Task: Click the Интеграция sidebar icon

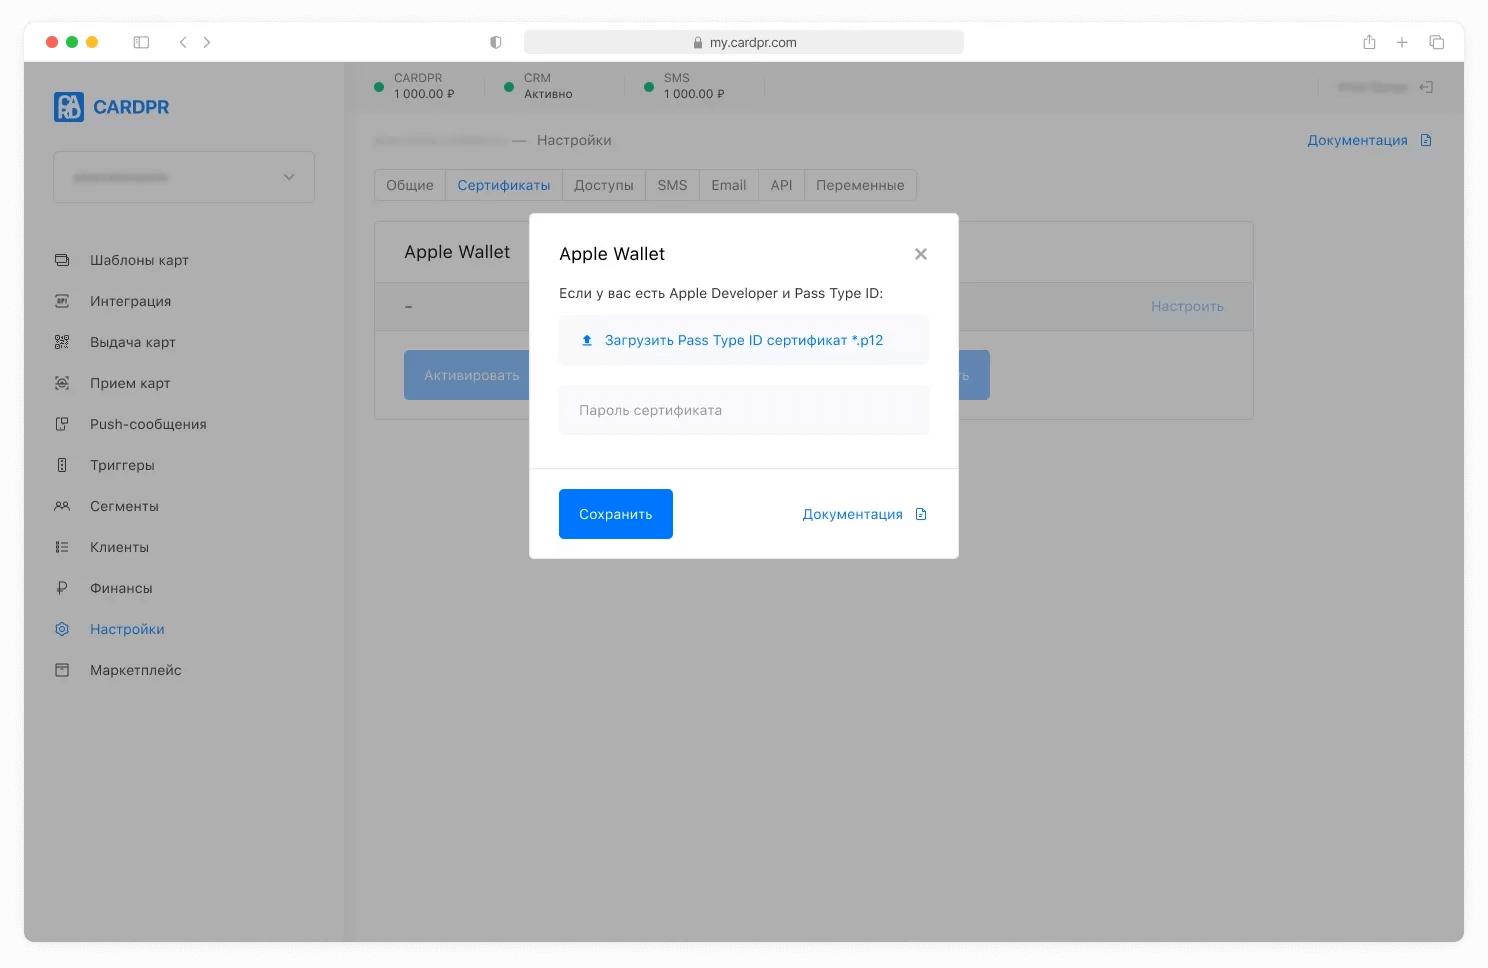Action: pyautogui.click(x=62, y=301)
